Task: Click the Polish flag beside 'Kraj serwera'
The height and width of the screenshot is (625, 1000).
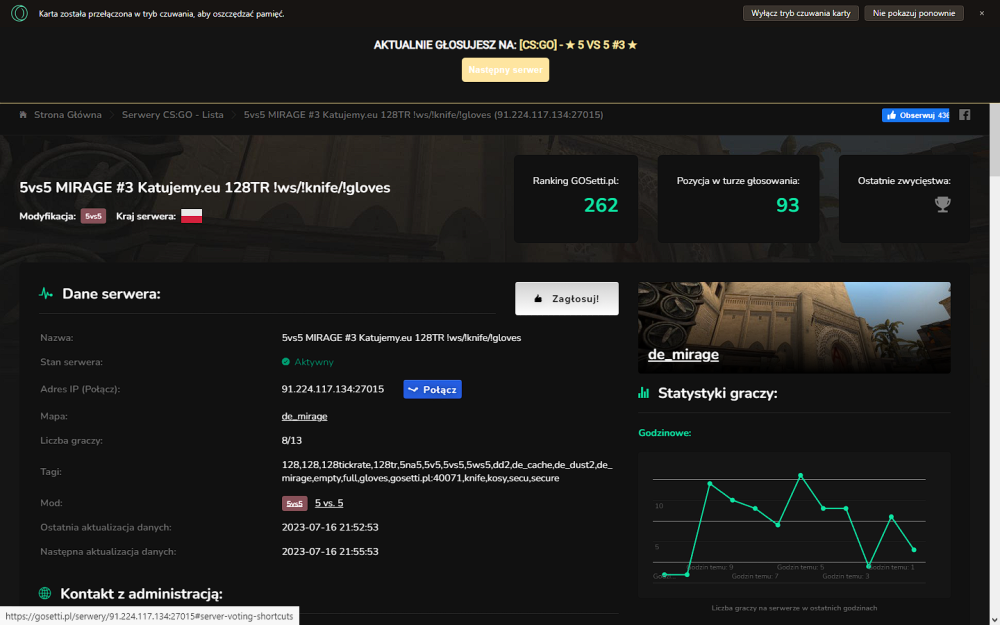Action: tap(191, 216)
